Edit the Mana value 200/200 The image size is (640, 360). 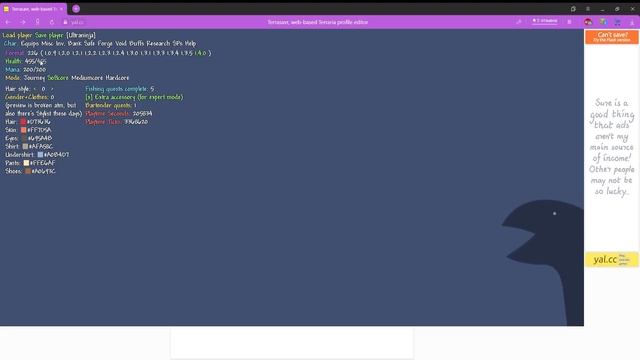pyautogui.click(x=35, y=70)
